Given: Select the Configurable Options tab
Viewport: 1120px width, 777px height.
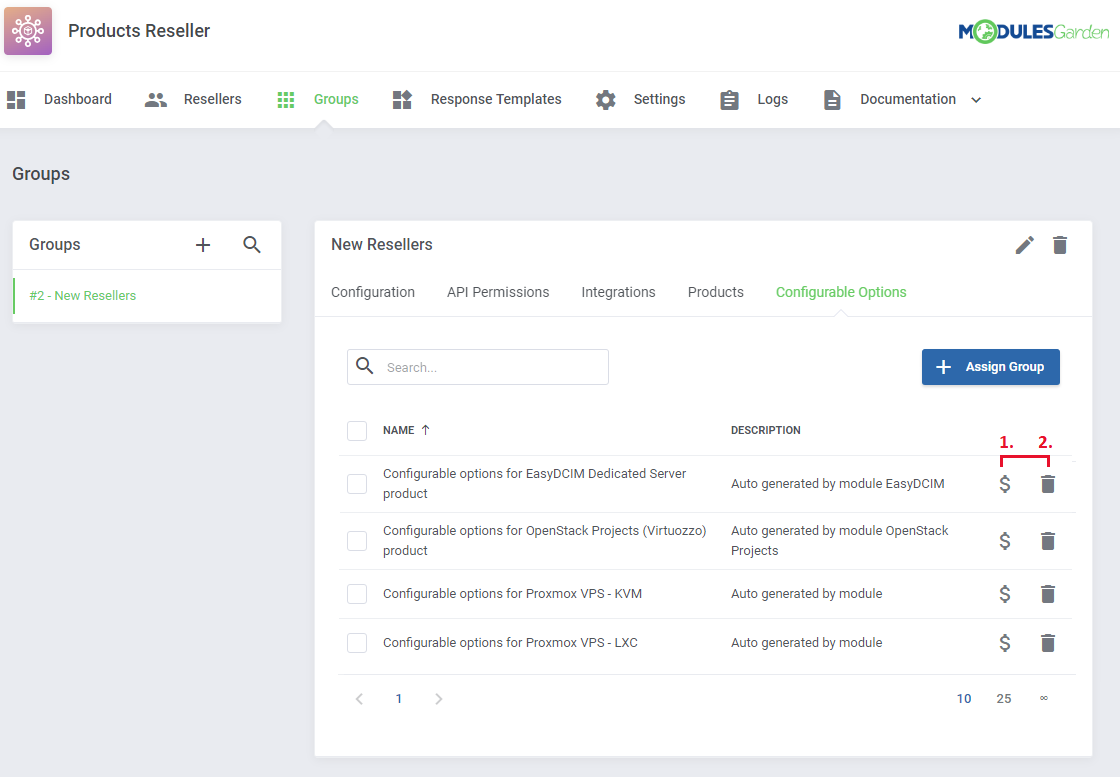Looking at the screenshot, I should (x=841, y=292).
